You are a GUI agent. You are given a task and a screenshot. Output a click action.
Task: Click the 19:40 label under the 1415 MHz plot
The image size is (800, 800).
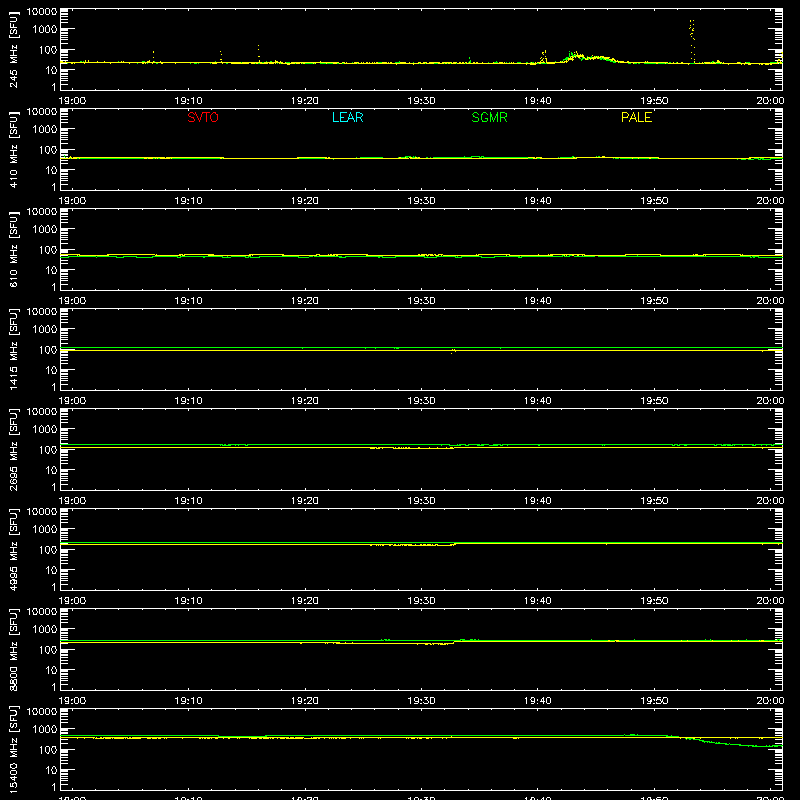pos(537,401)
